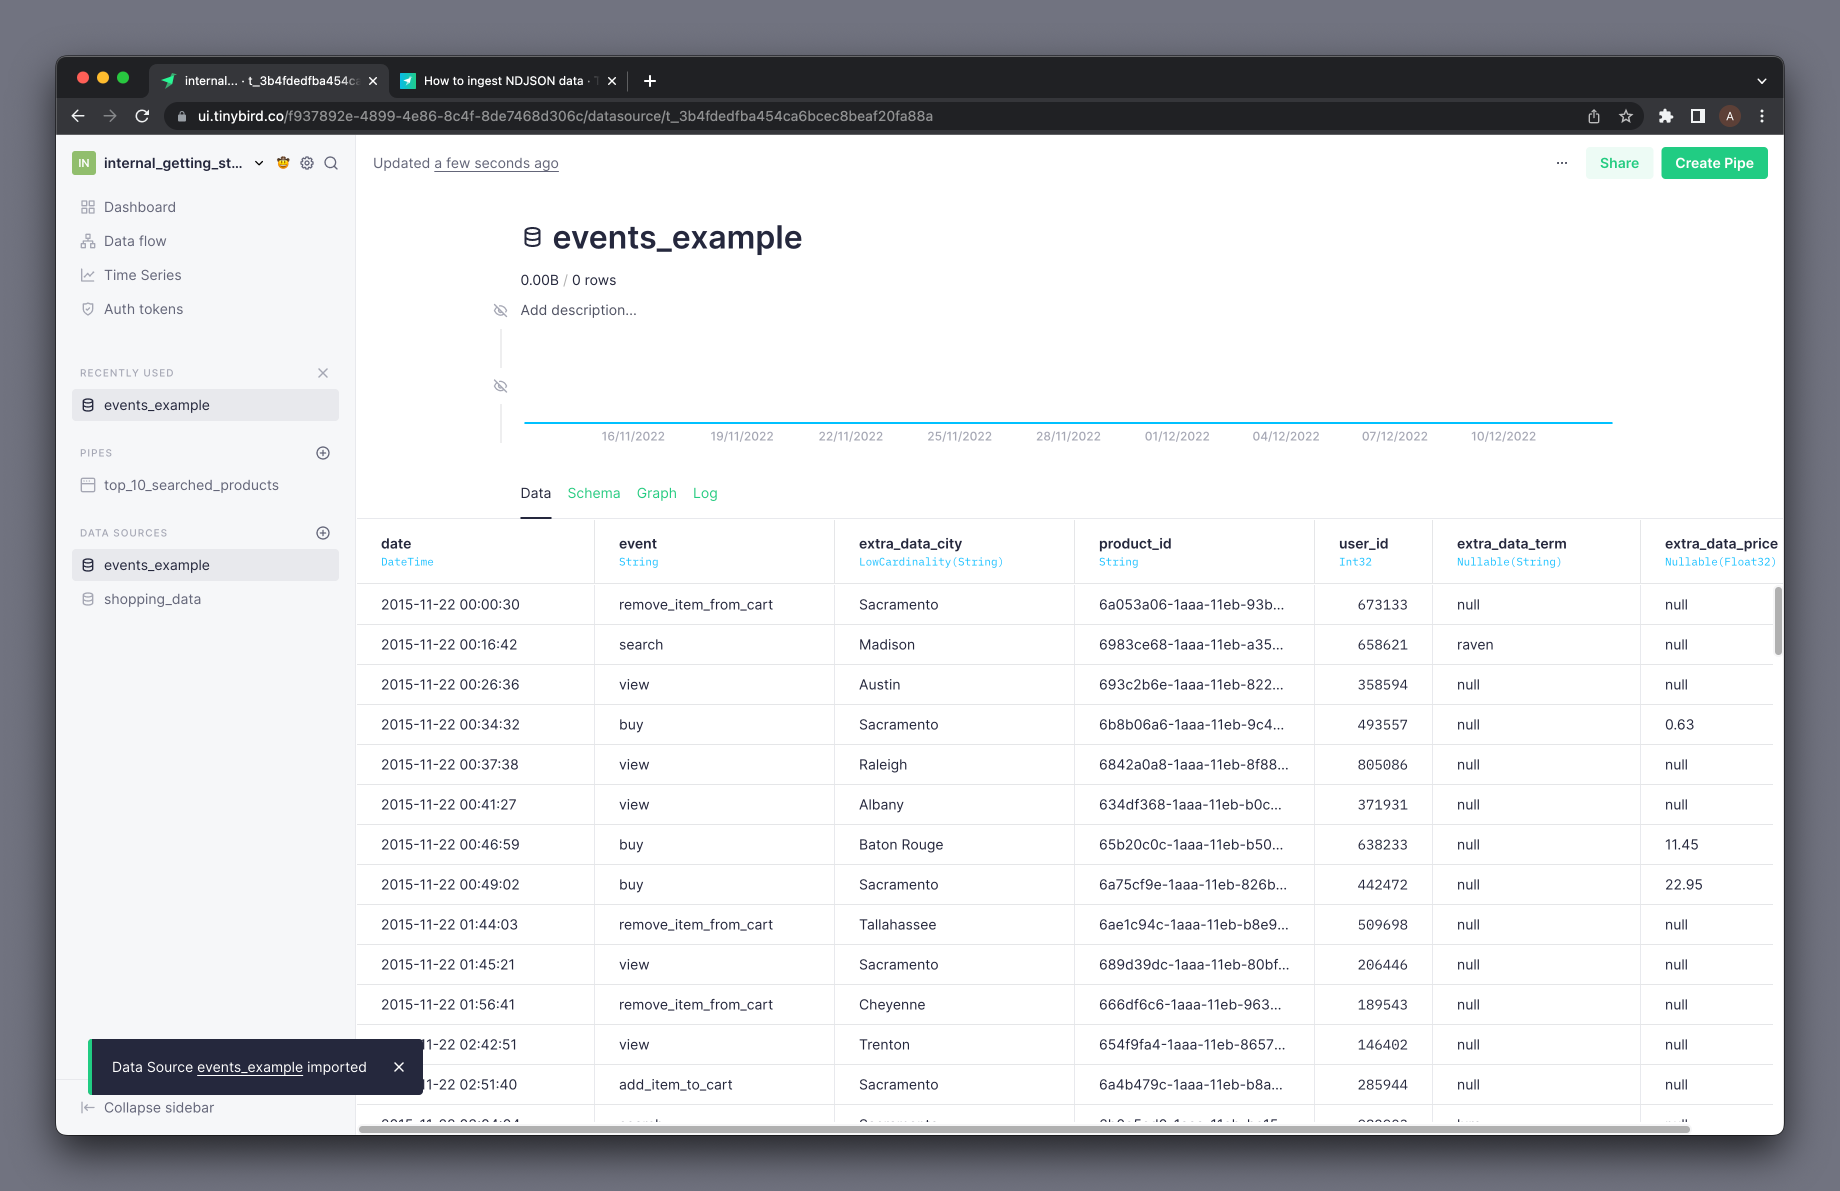
Task: Toggle the chart visibility eye icon
Action: [x=501, y=386]
